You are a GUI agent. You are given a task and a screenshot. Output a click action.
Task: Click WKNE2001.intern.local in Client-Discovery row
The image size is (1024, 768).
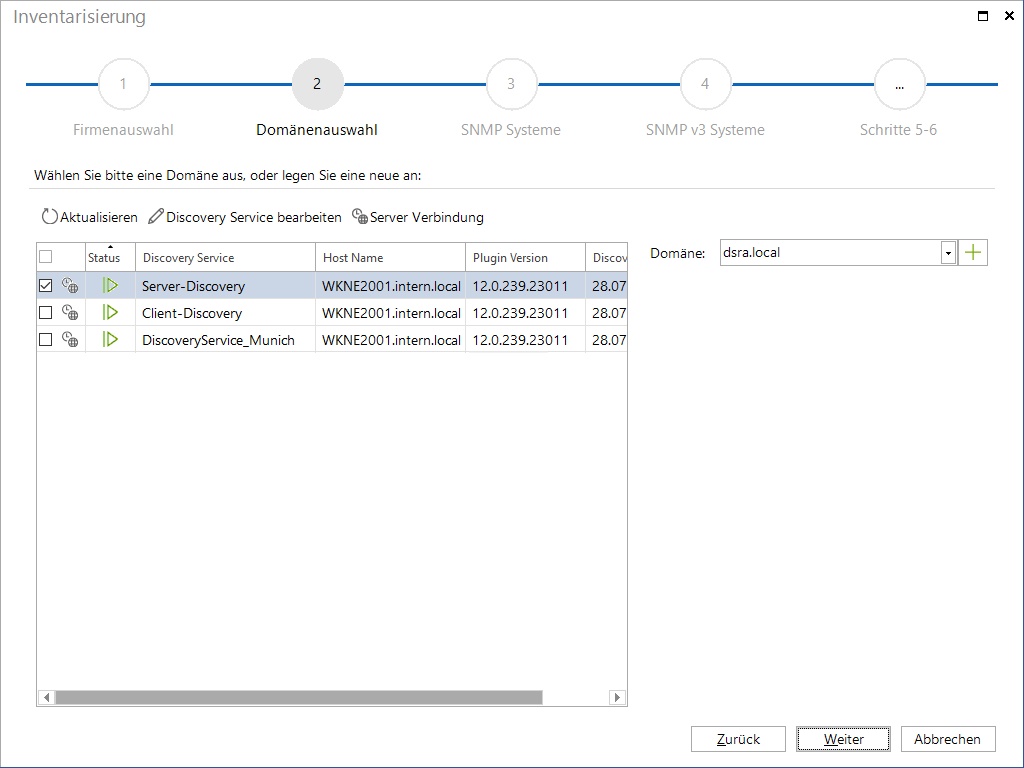(x=391, y=313)
